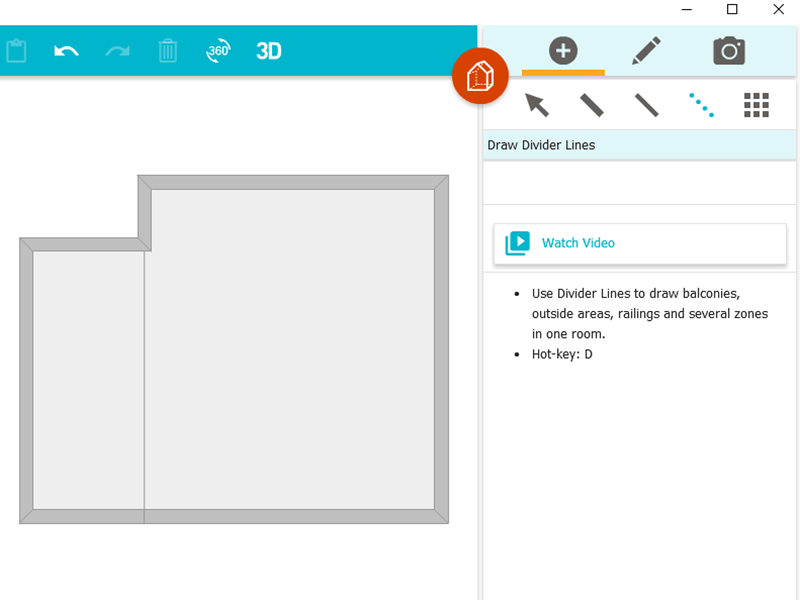Select the pointer selection tool
The width and height of the screenshot is (800, 600).
537,104
